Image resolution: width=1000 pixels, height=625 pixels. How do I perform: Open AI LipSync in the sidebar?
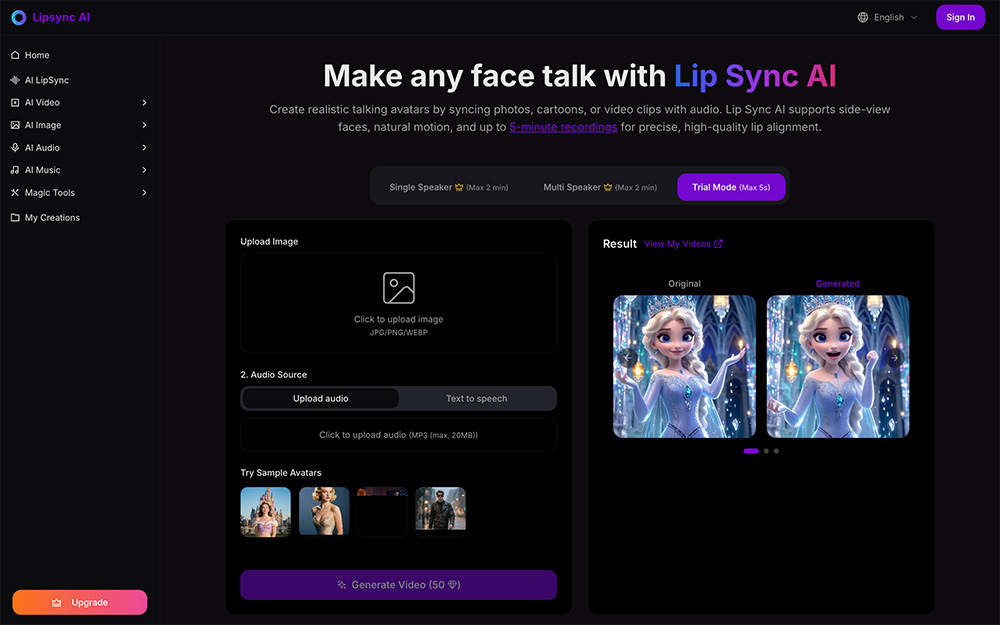point(80,80)
